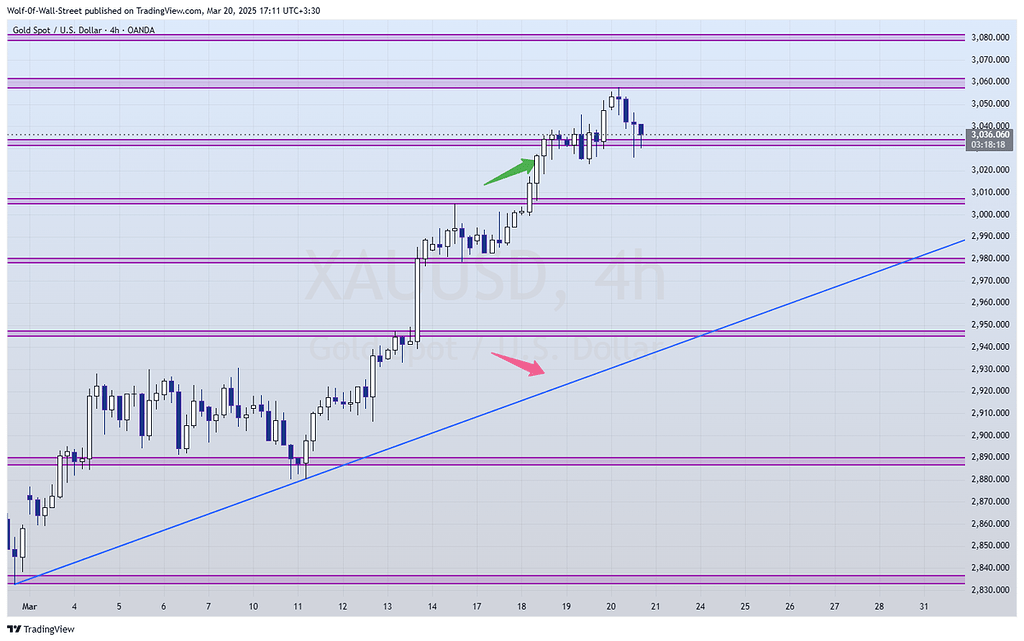Click the Gold Spot / U.S. Dollar symbol title
1024x641 pixels.
(60, 30)
